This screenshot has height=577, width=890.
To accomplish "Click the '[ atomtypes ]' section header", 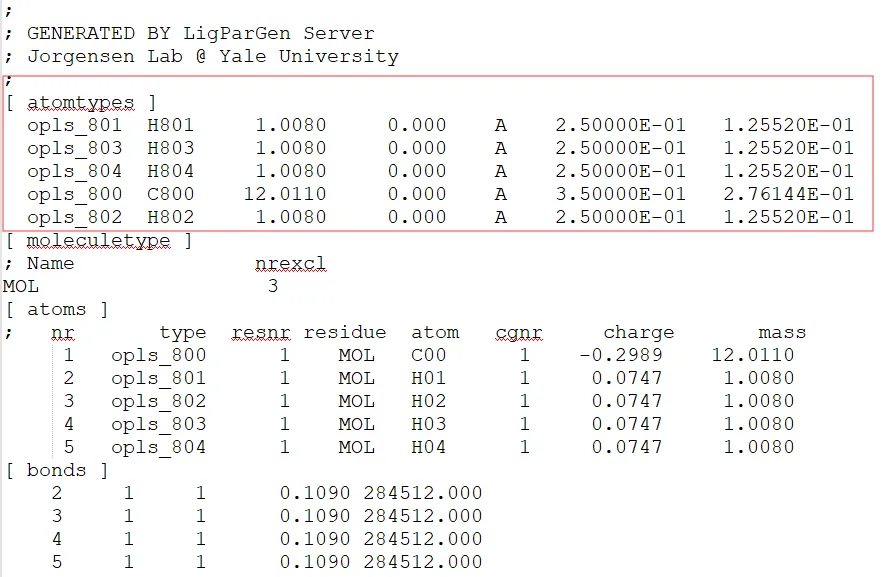I will point(81,103).
